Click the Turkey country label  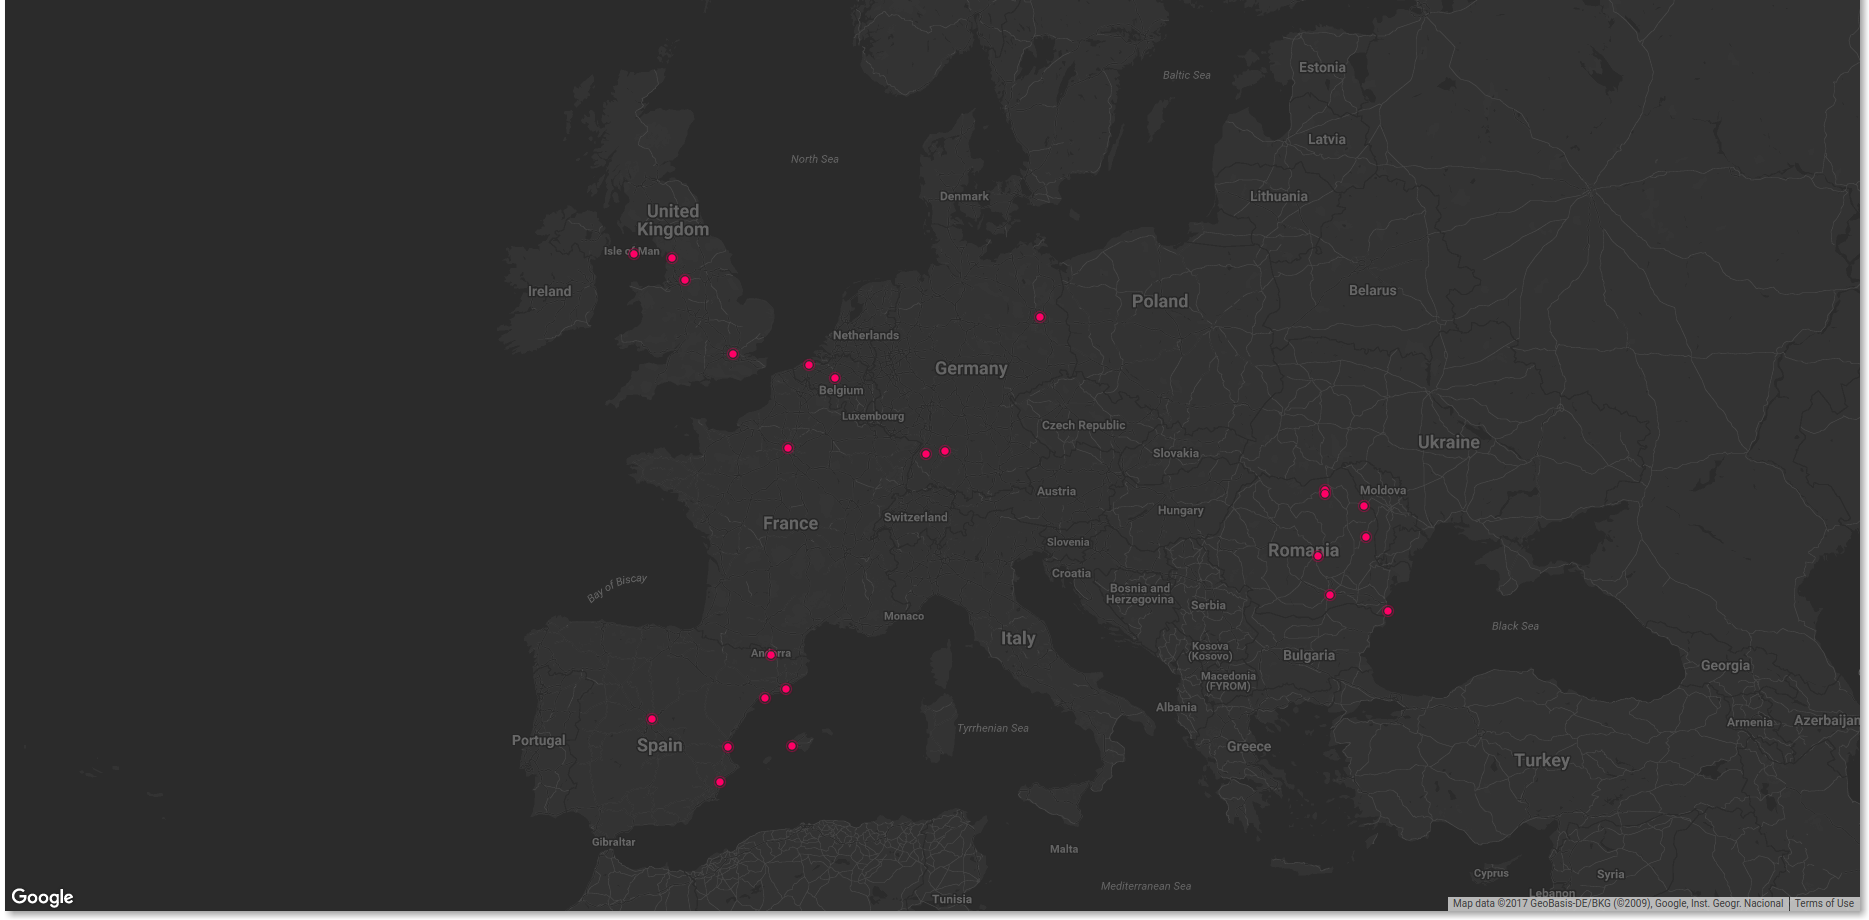click(1542, 760)
